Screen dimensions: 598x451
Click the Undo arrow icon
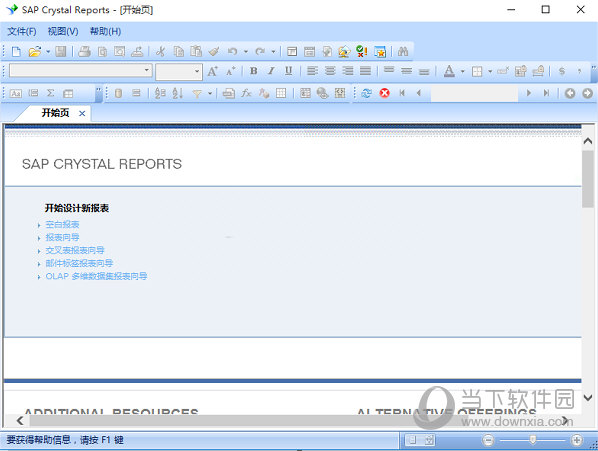tap(232, 51)
